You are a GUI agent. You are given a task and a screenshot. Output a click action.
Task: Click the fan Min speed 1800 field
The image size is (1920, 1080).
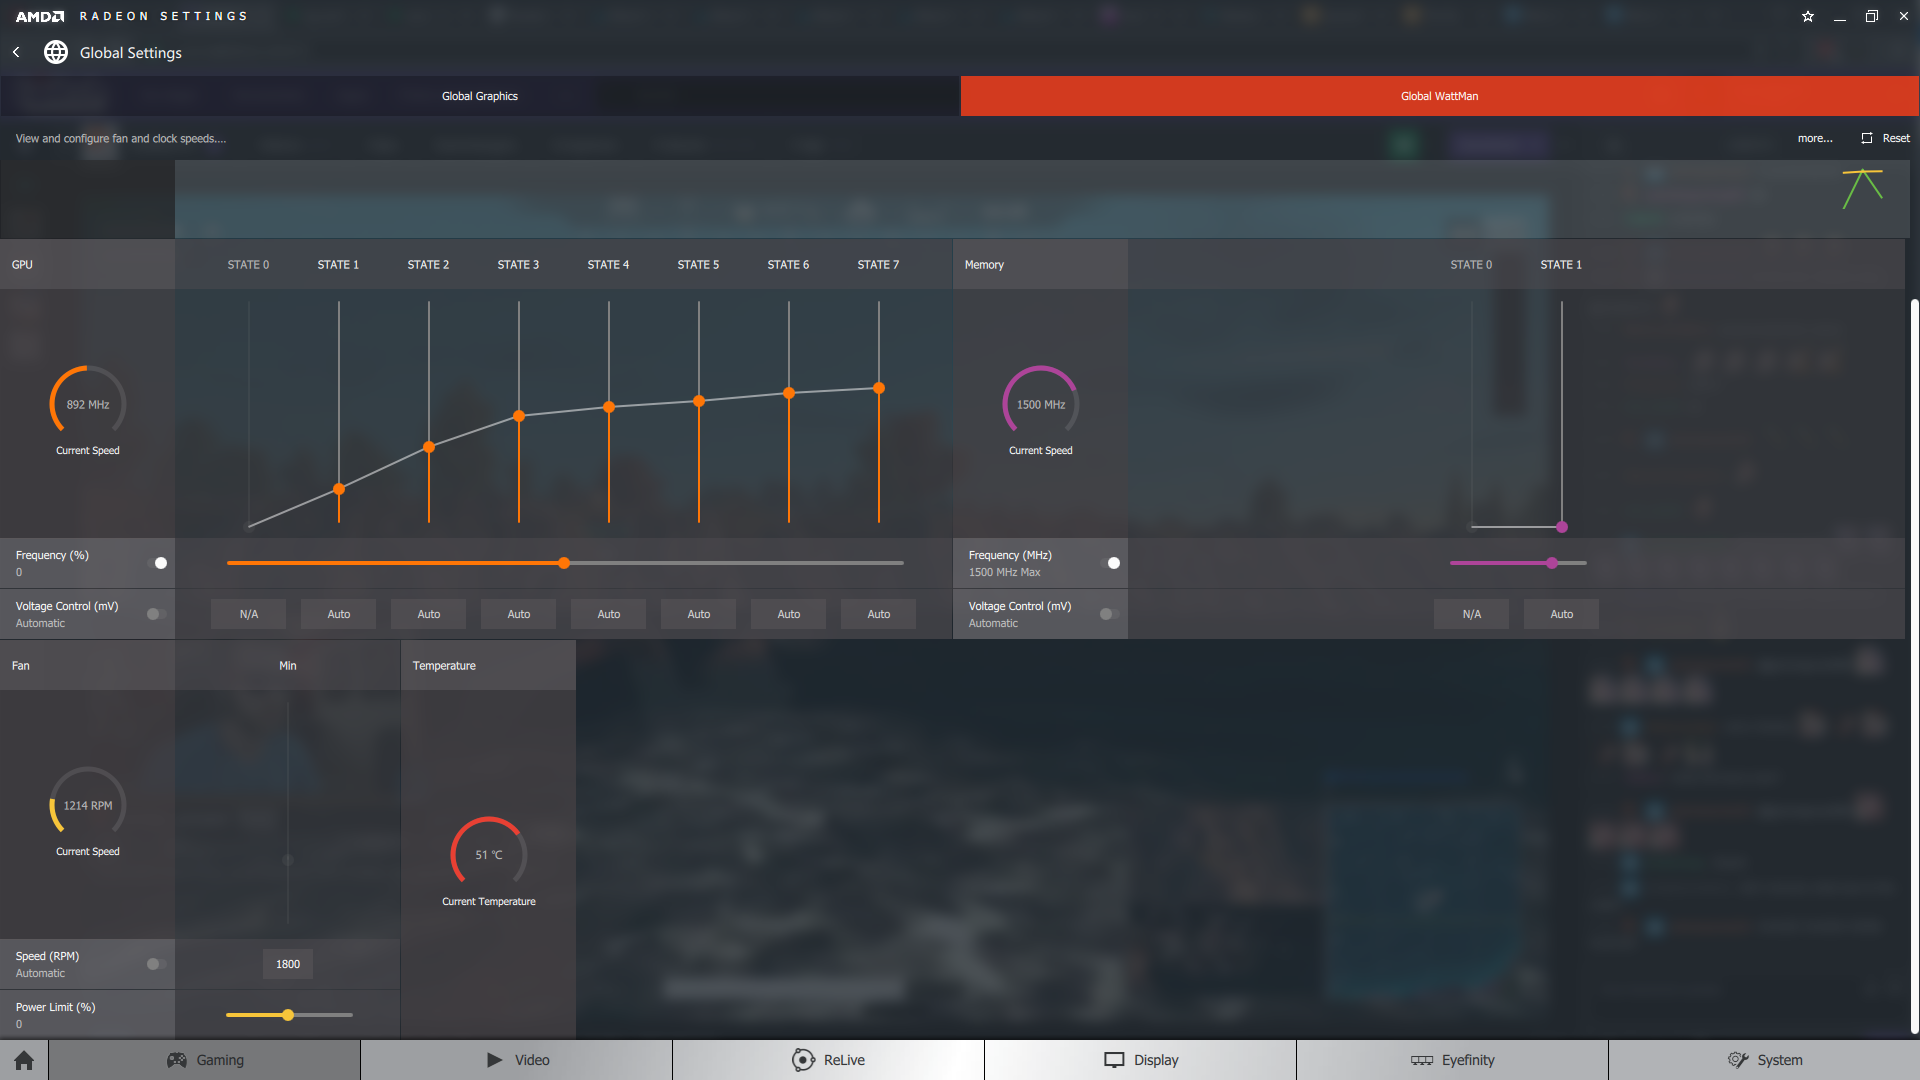coord(288,964)
